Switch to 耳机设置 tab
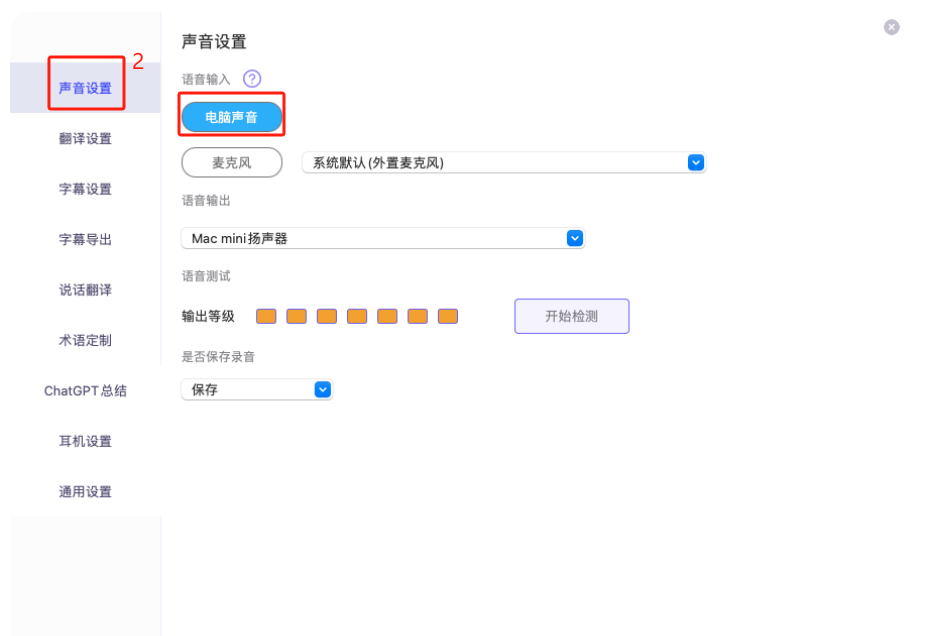The width and height of the screenshot is (925, 636). click(x=85, y=441)
